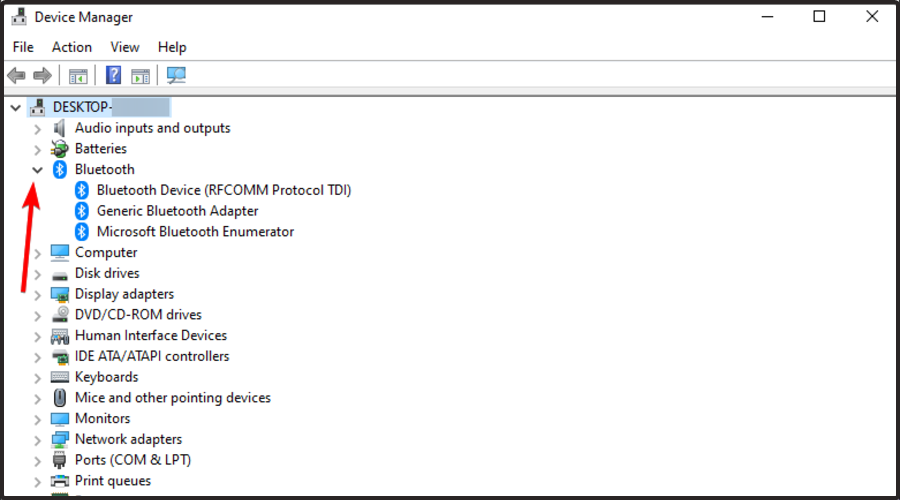
Task: Click the Show/Hide Console Tree icon
Action: coord(78,75)
